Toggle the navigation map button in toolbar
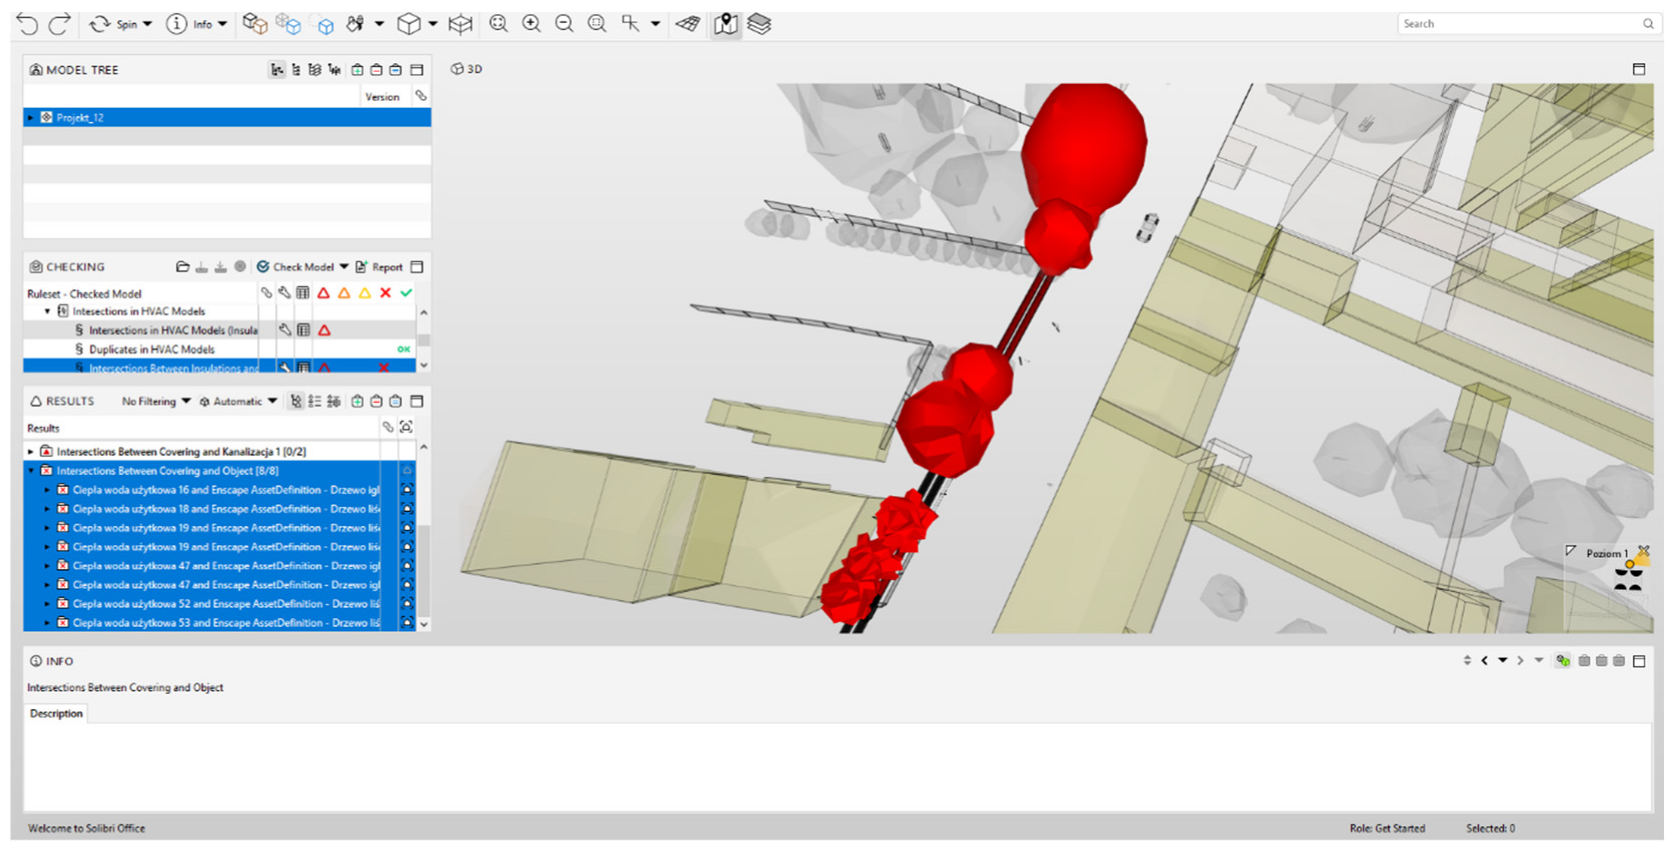 (x=726, y=24)
